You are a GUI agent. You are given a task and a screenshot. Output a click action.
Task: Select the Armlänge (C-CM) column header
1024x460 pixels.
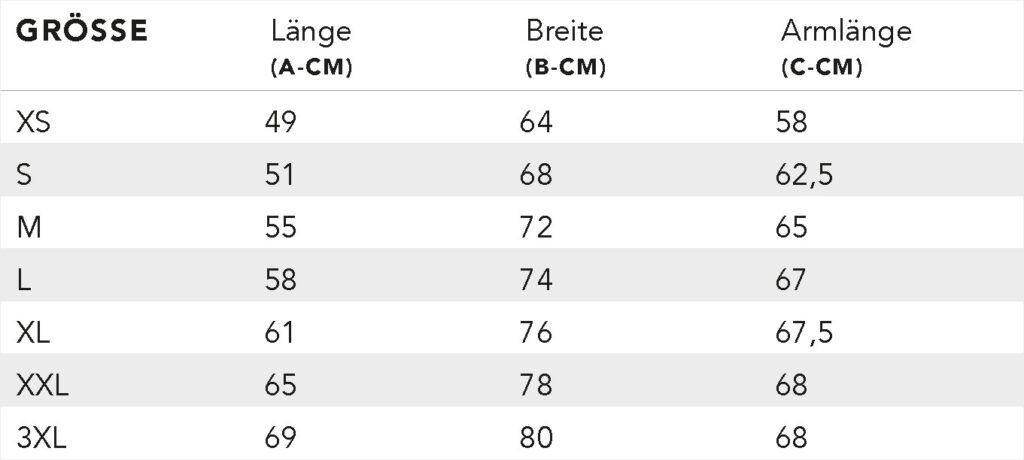(846, 48)
